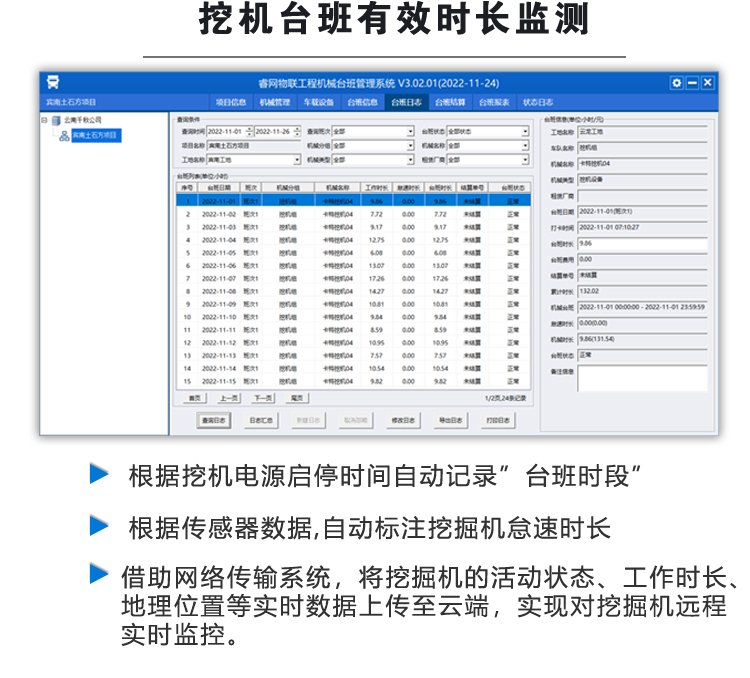Expand the 工地名称 combo box
The image size is (750, 678).
[x=297, y=159]
